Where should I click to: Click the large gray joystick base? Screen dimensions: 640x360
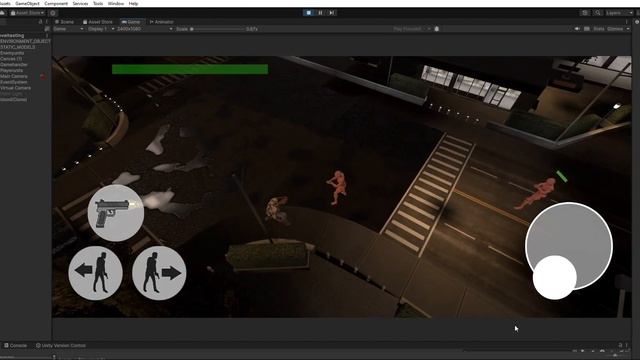[x=569, y=246]
